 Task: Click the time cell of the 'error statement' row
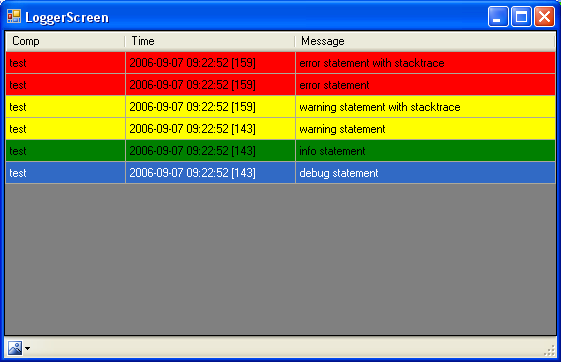[210, 85]
